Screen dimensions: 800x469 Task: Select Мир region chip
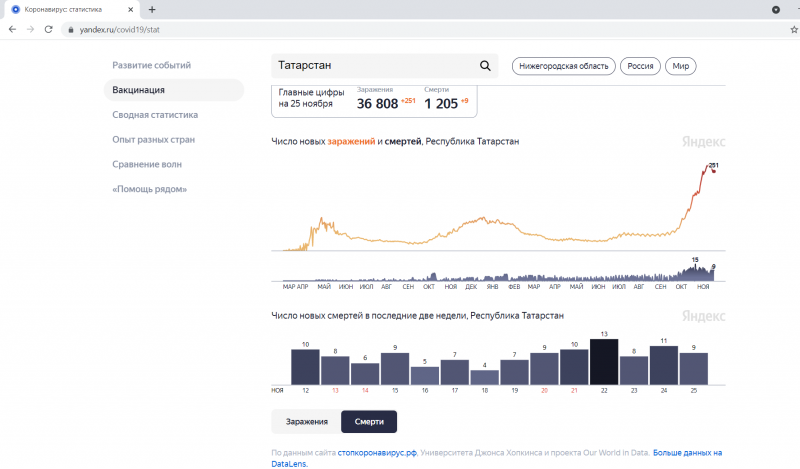coord(681,66)
